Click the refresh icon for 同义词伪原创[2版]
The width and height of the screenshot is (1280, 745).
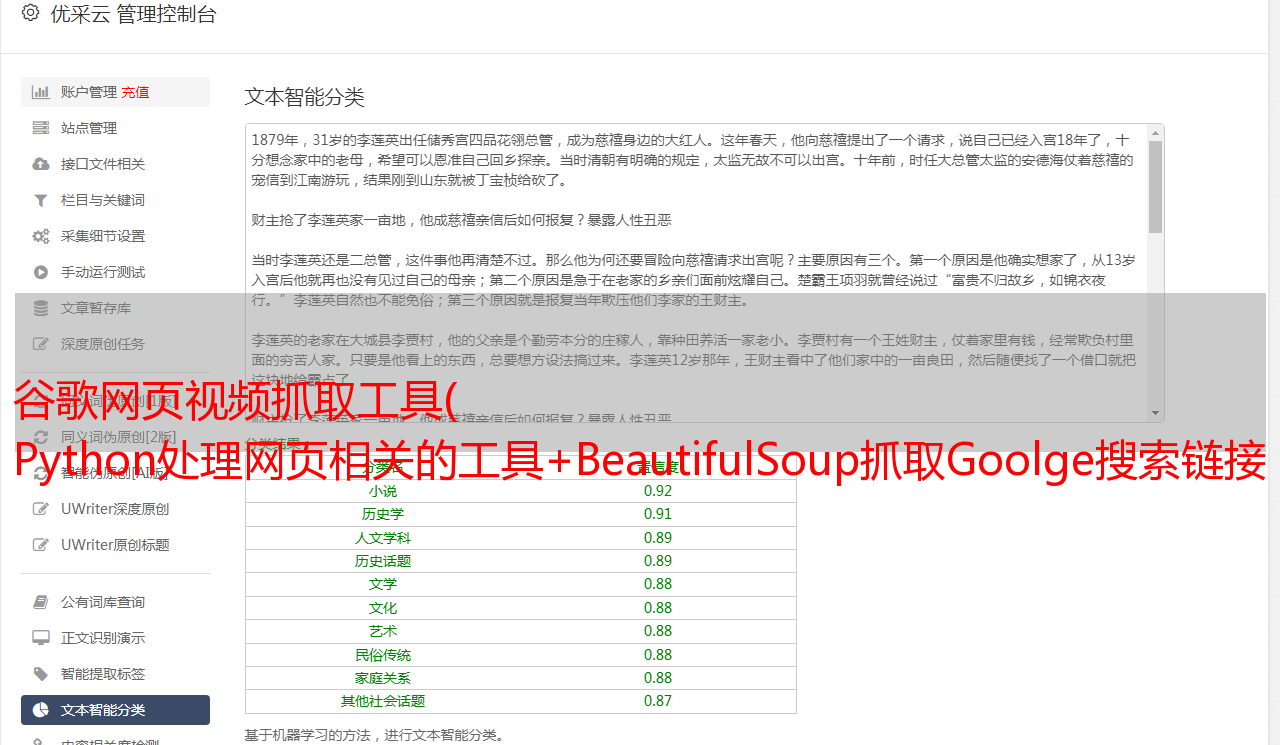coord(41,437)
